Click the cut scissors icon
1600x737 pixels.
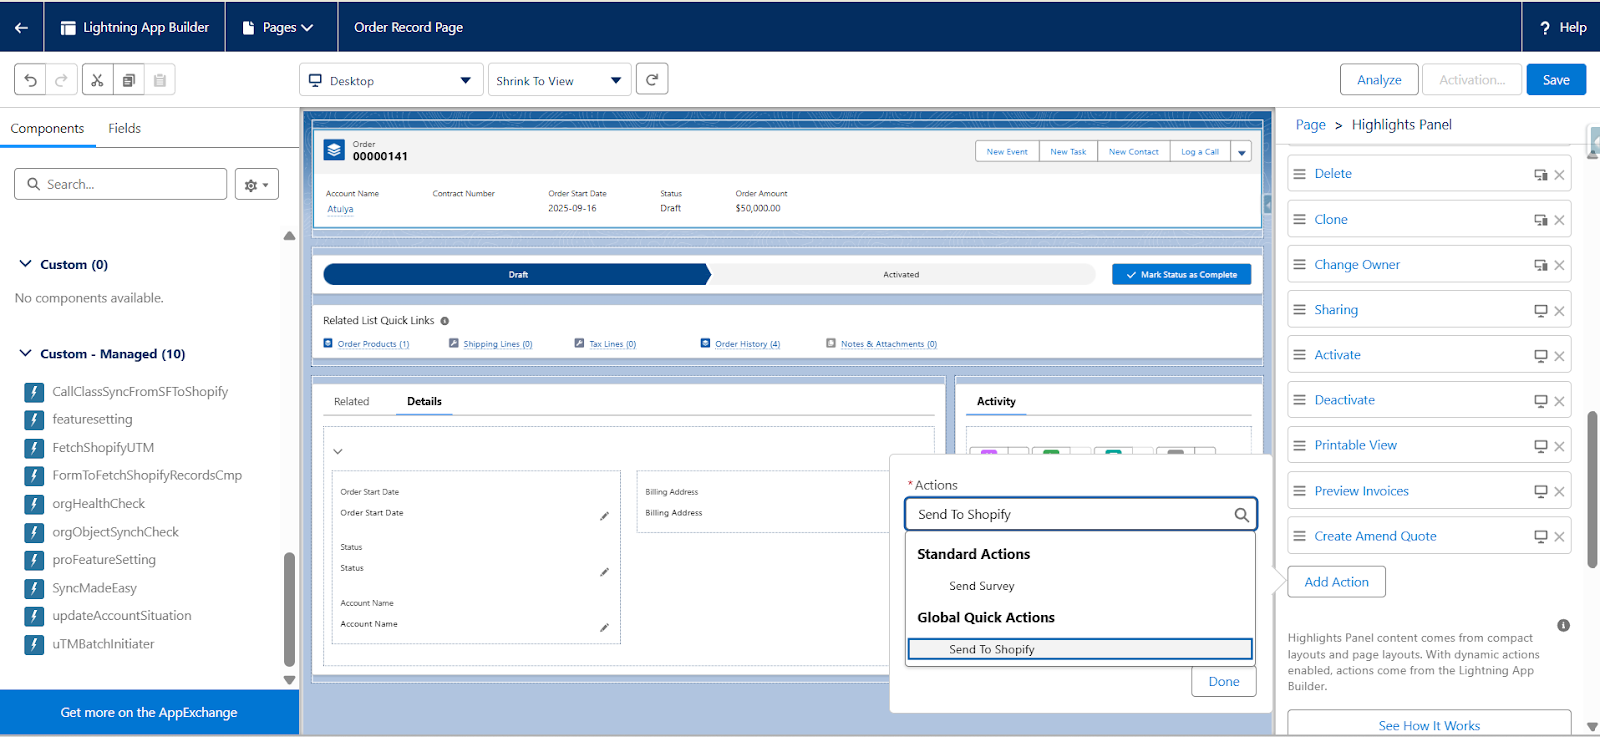click(x=97, y=80)
